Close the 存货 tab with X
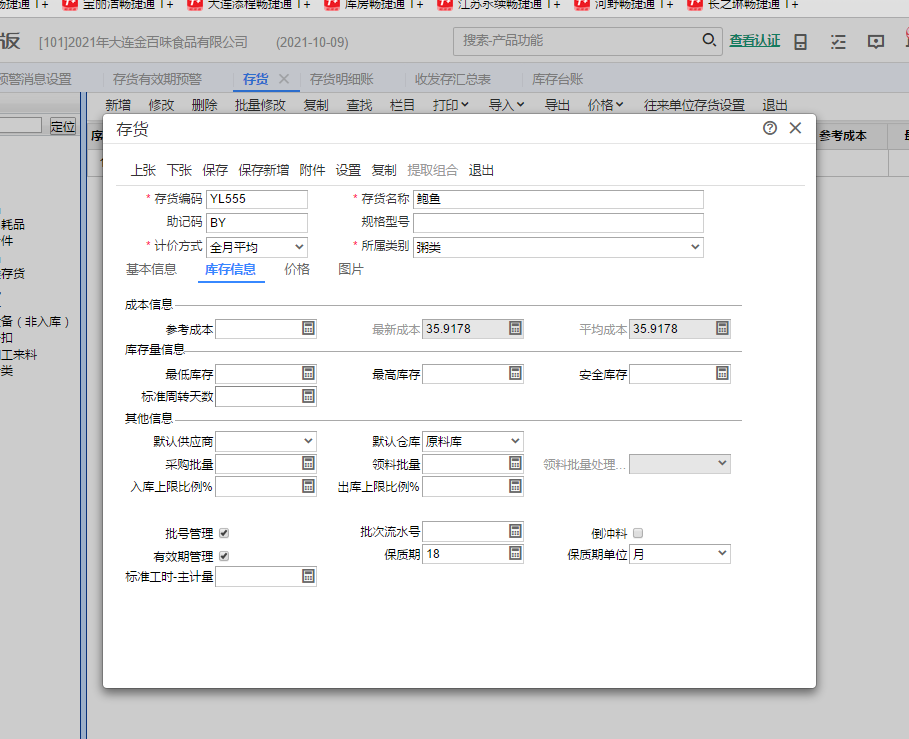Viewport: 909px width, 739px height. pyautogui.click(x=284, y=79)
